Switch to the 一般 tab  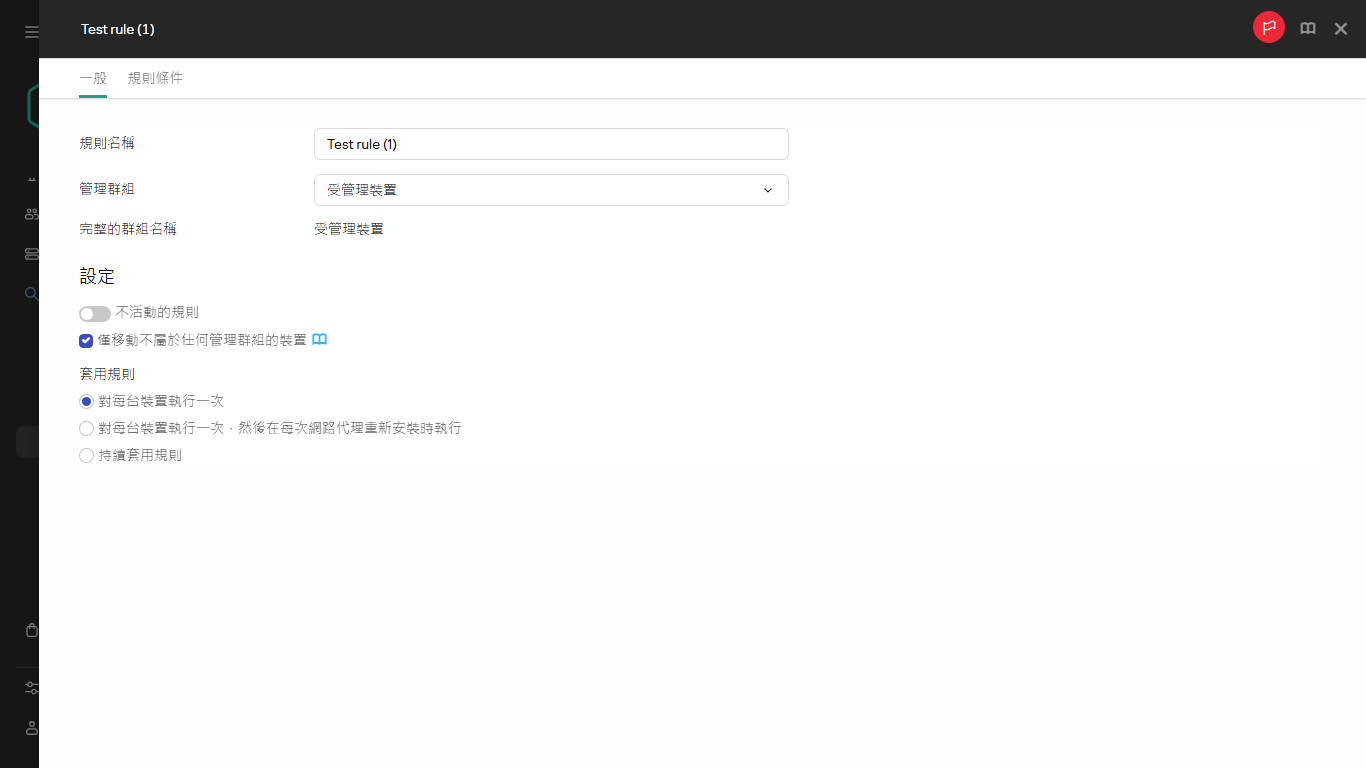(x=92, y=77)
